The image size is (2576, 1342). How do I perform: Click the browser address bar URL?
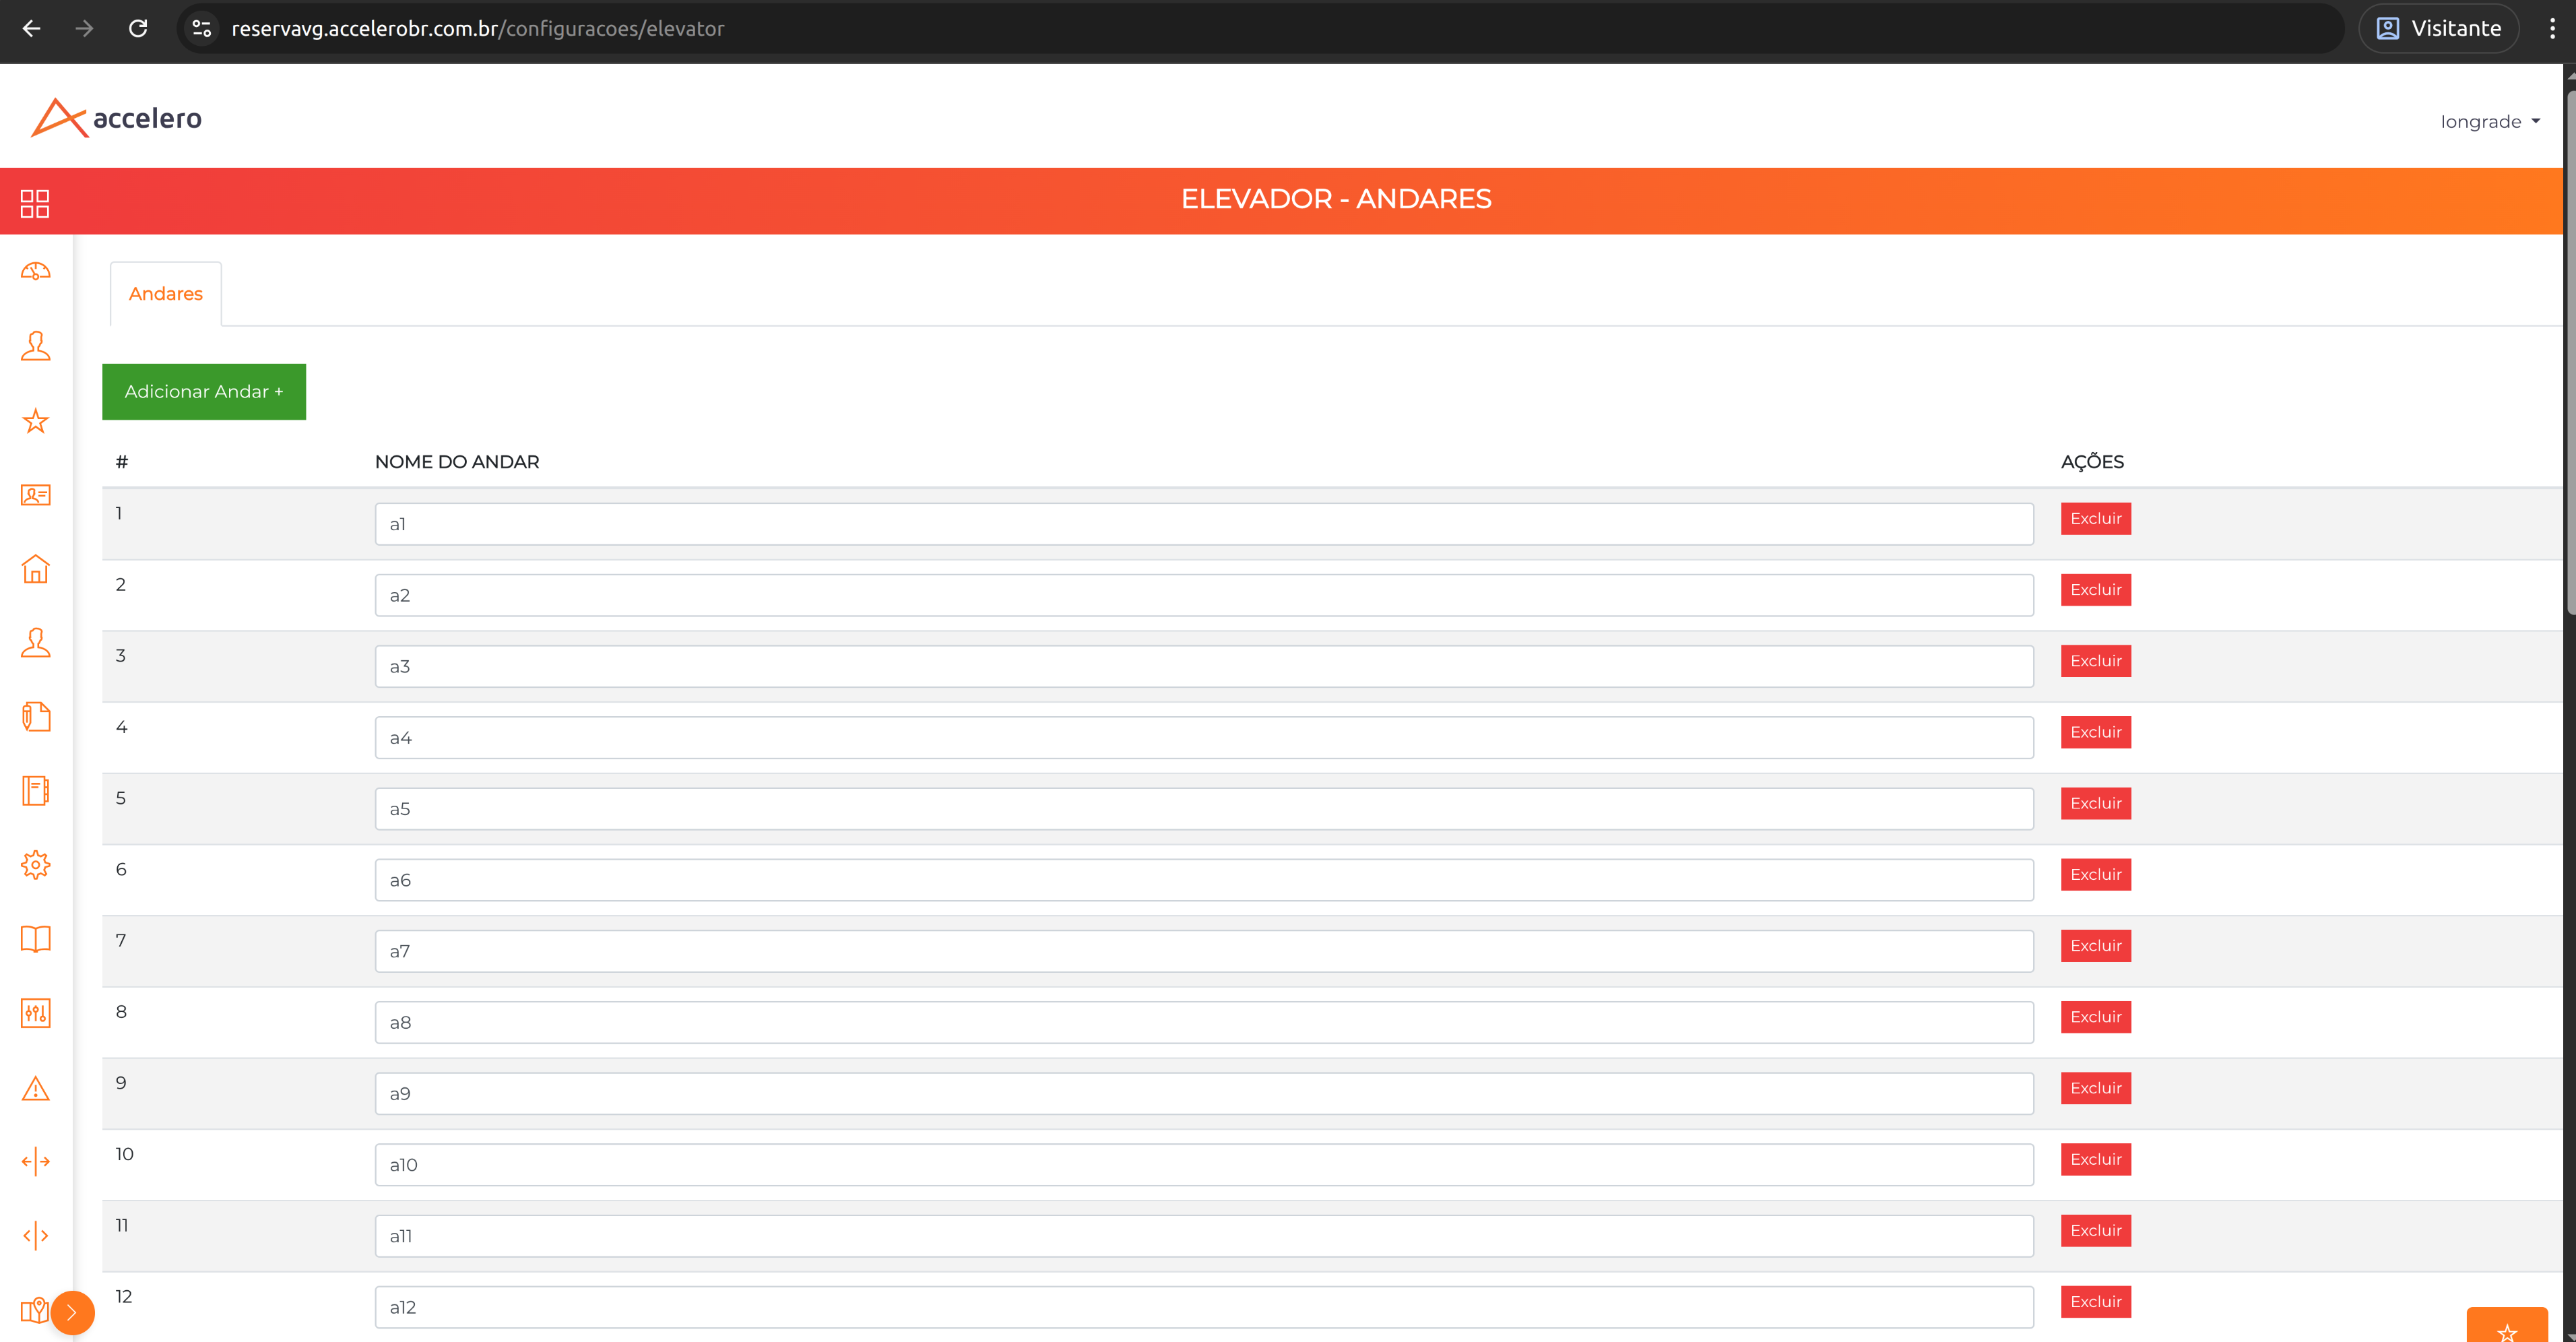point(478,28)
